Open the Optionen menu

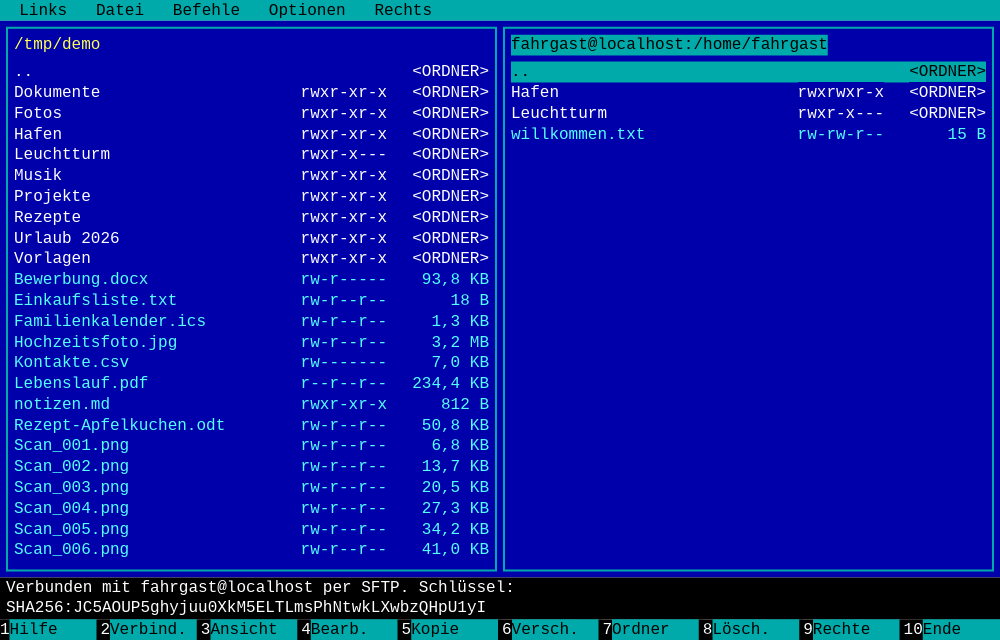tap(307, 10)
